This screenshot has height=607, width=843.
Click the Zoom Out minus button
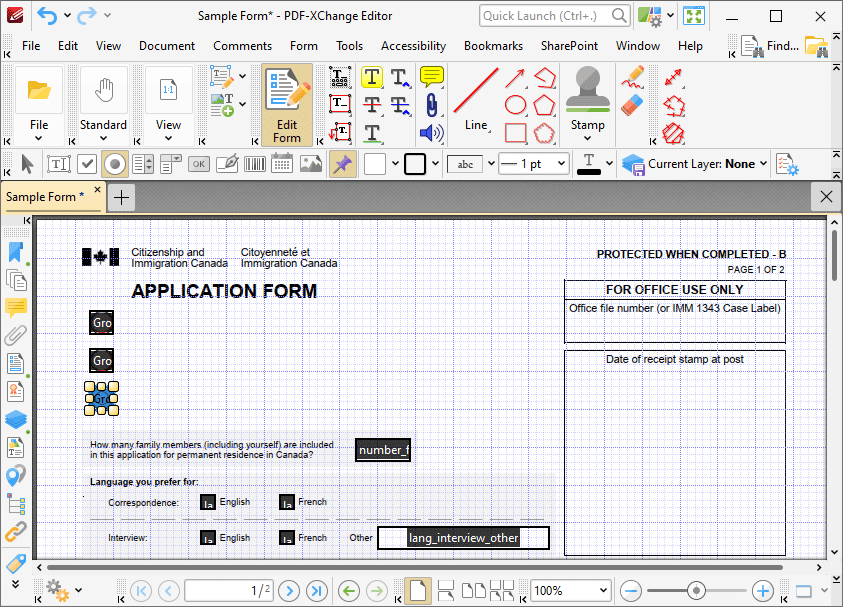tap(631, 591)
